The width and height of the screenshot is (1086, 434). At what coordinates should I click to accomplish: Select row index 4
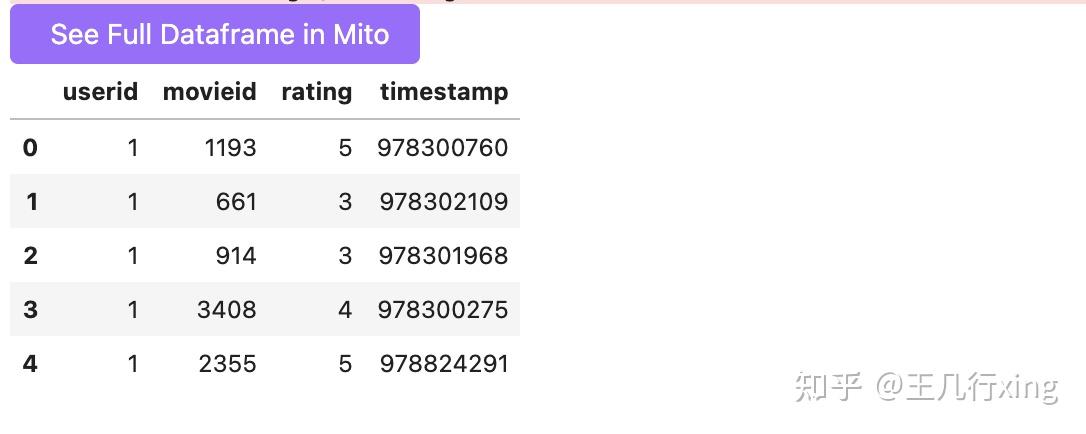click(30, 363)
